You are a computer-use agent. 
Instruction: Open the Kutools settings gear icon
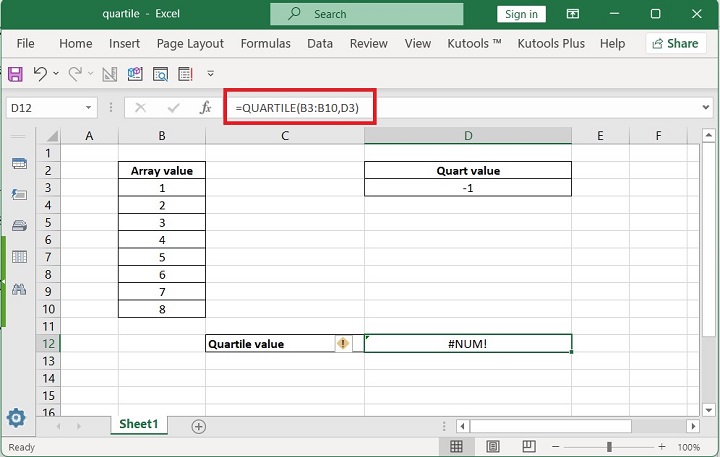coord(16,418)
